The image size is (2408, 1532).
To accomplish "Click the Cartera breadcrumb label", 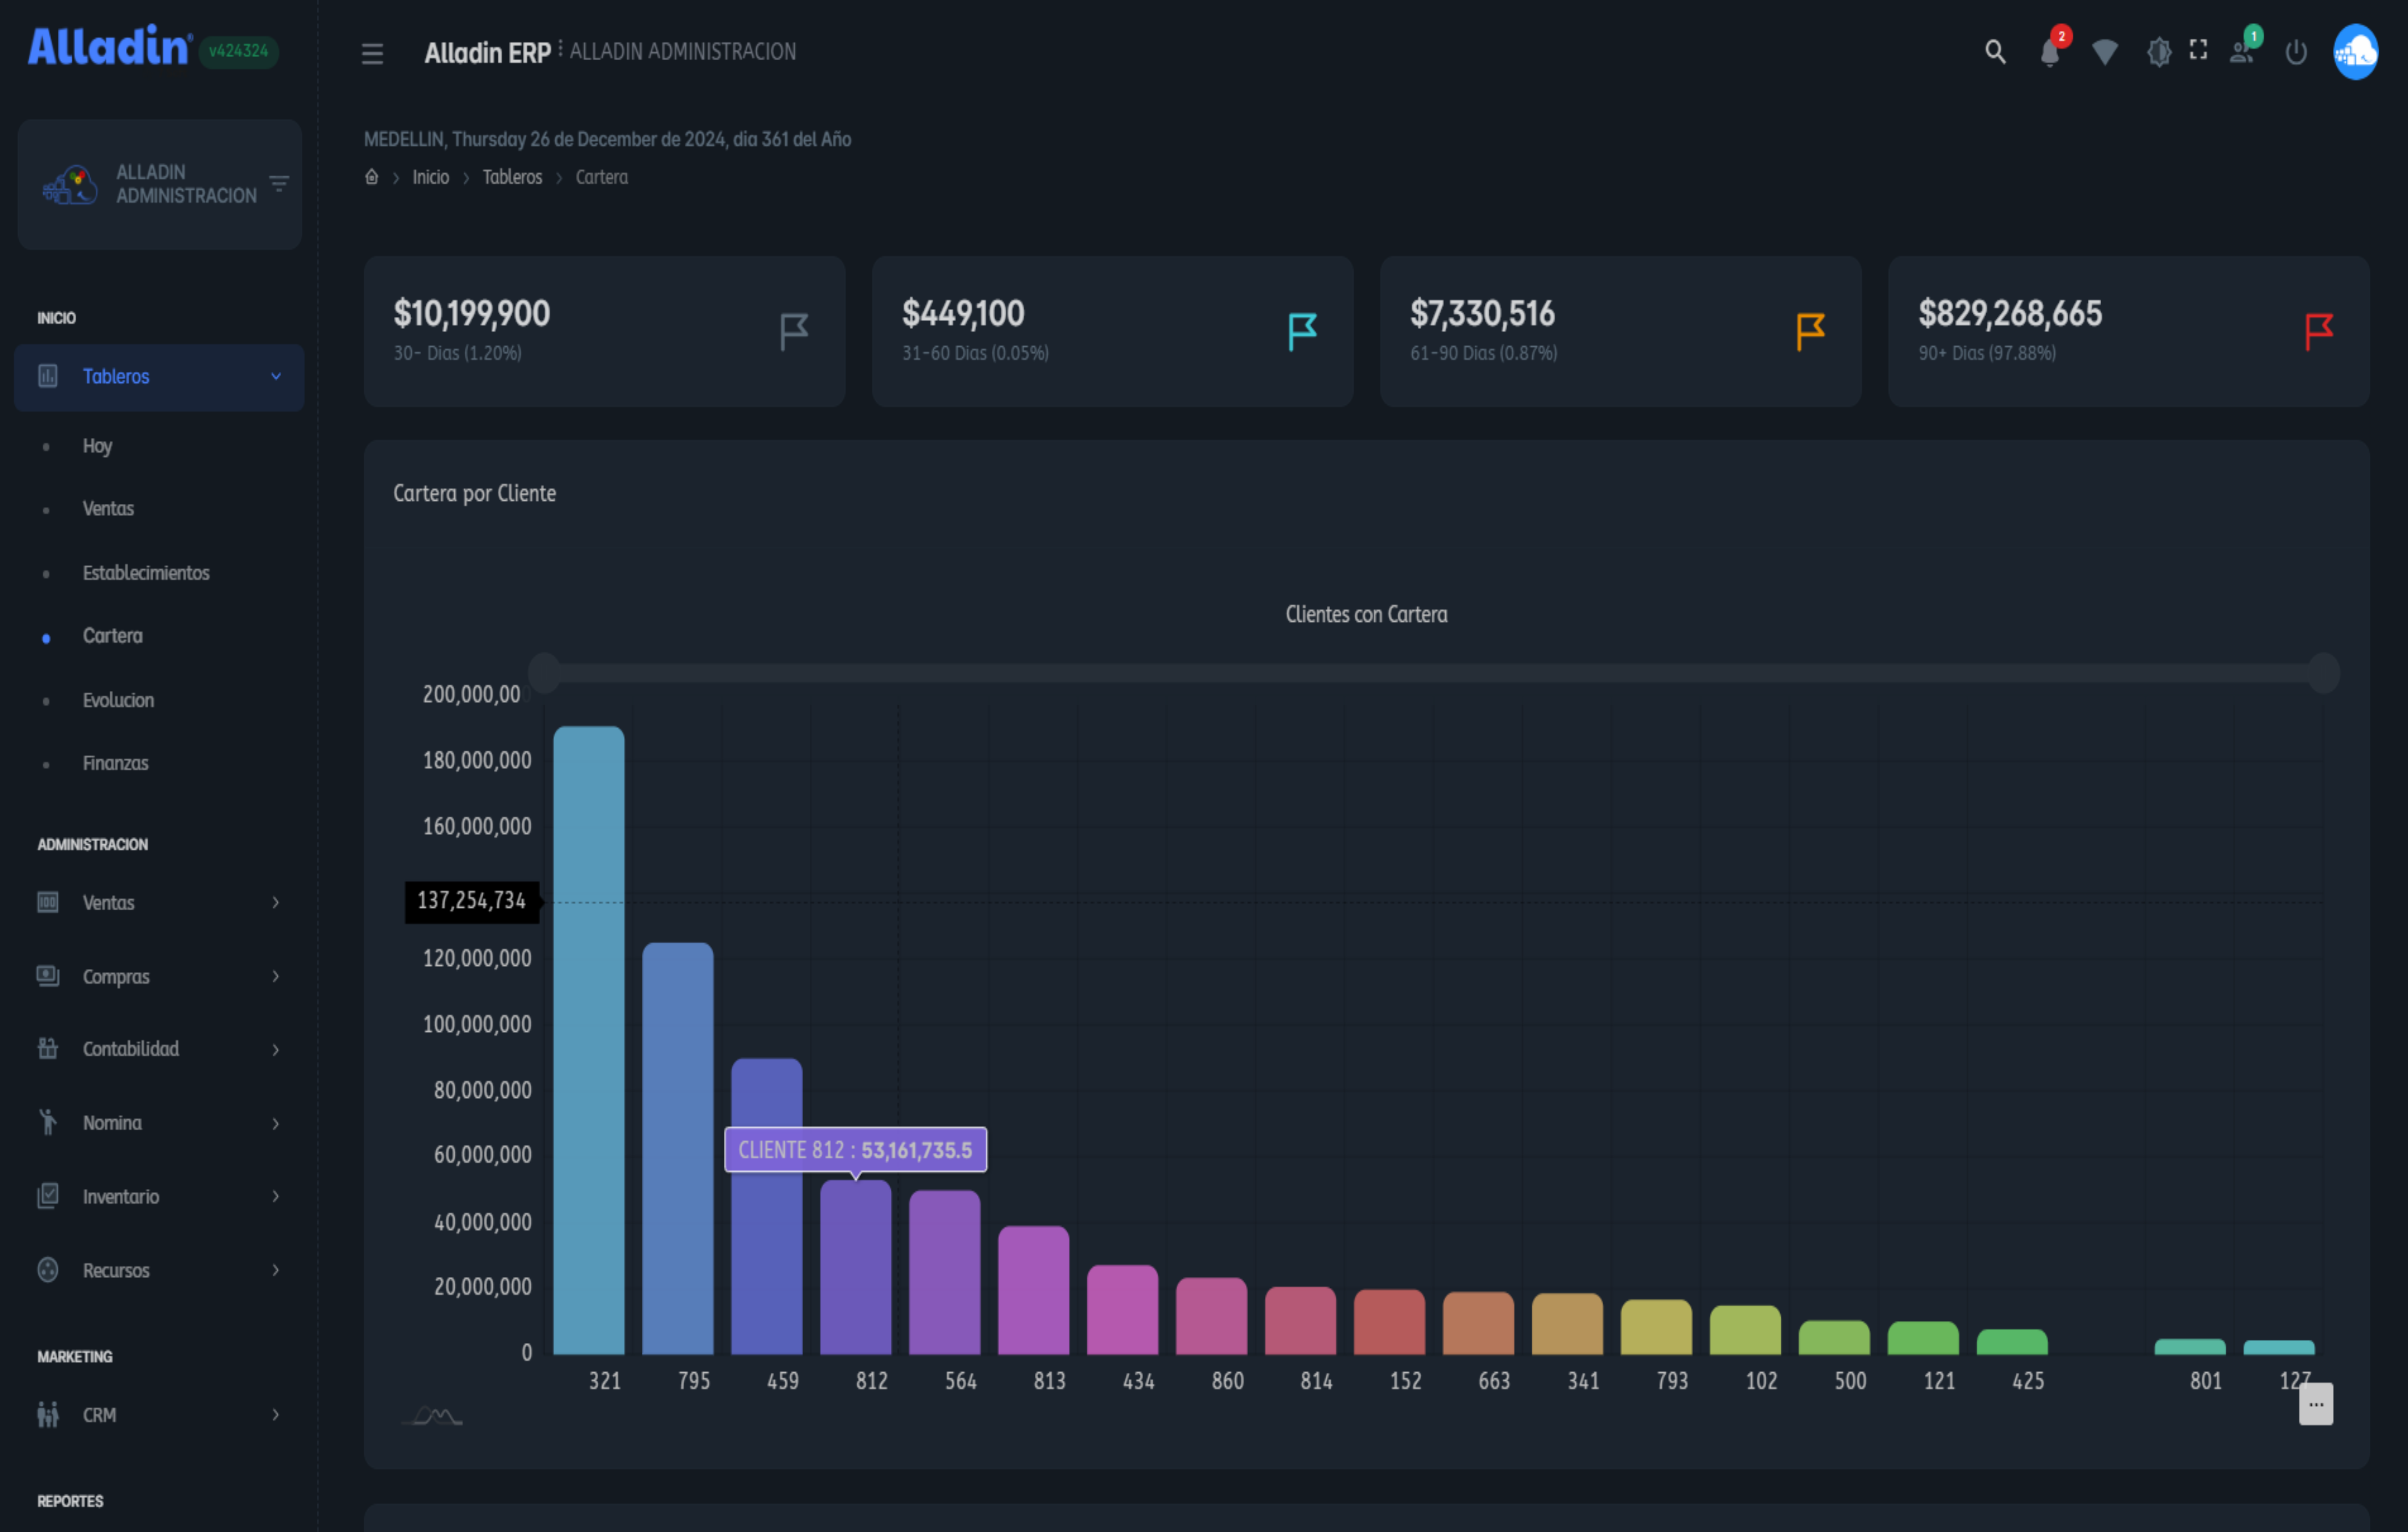I will (x=602, y=177).
